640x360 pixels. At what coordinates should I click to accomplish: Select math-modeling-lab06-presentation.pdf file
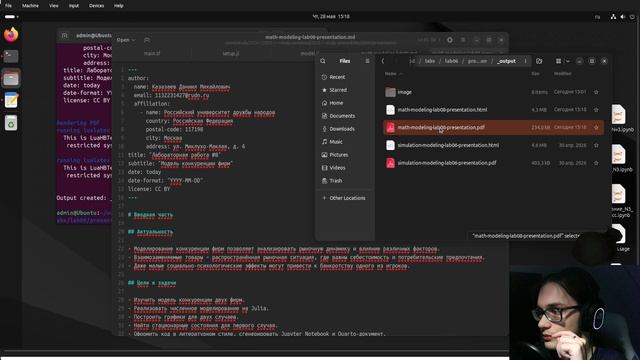493,127
